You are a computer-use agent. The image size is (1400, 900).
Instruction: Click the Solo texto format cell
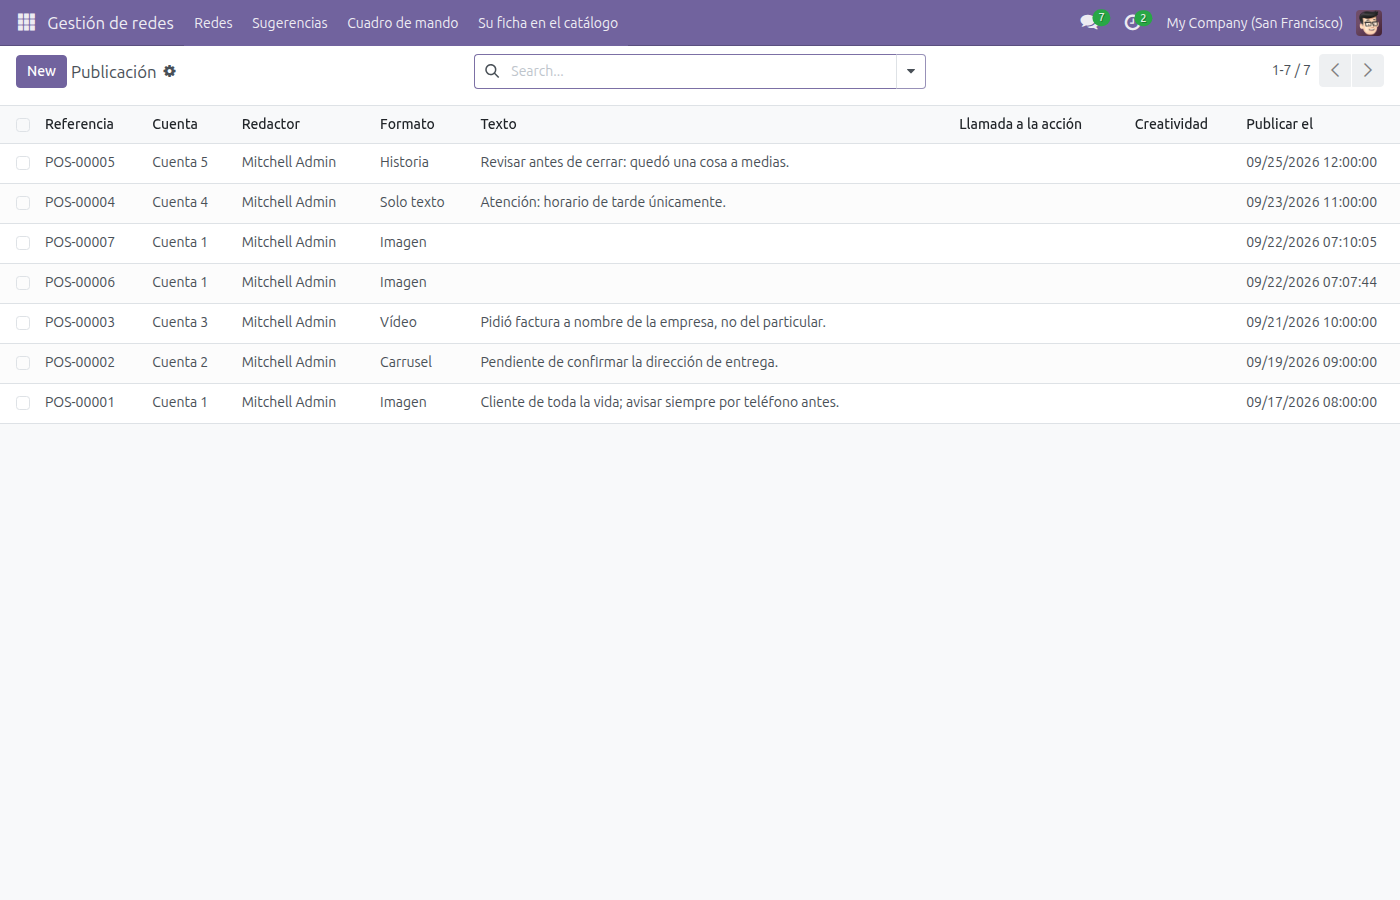click(412, 202)
